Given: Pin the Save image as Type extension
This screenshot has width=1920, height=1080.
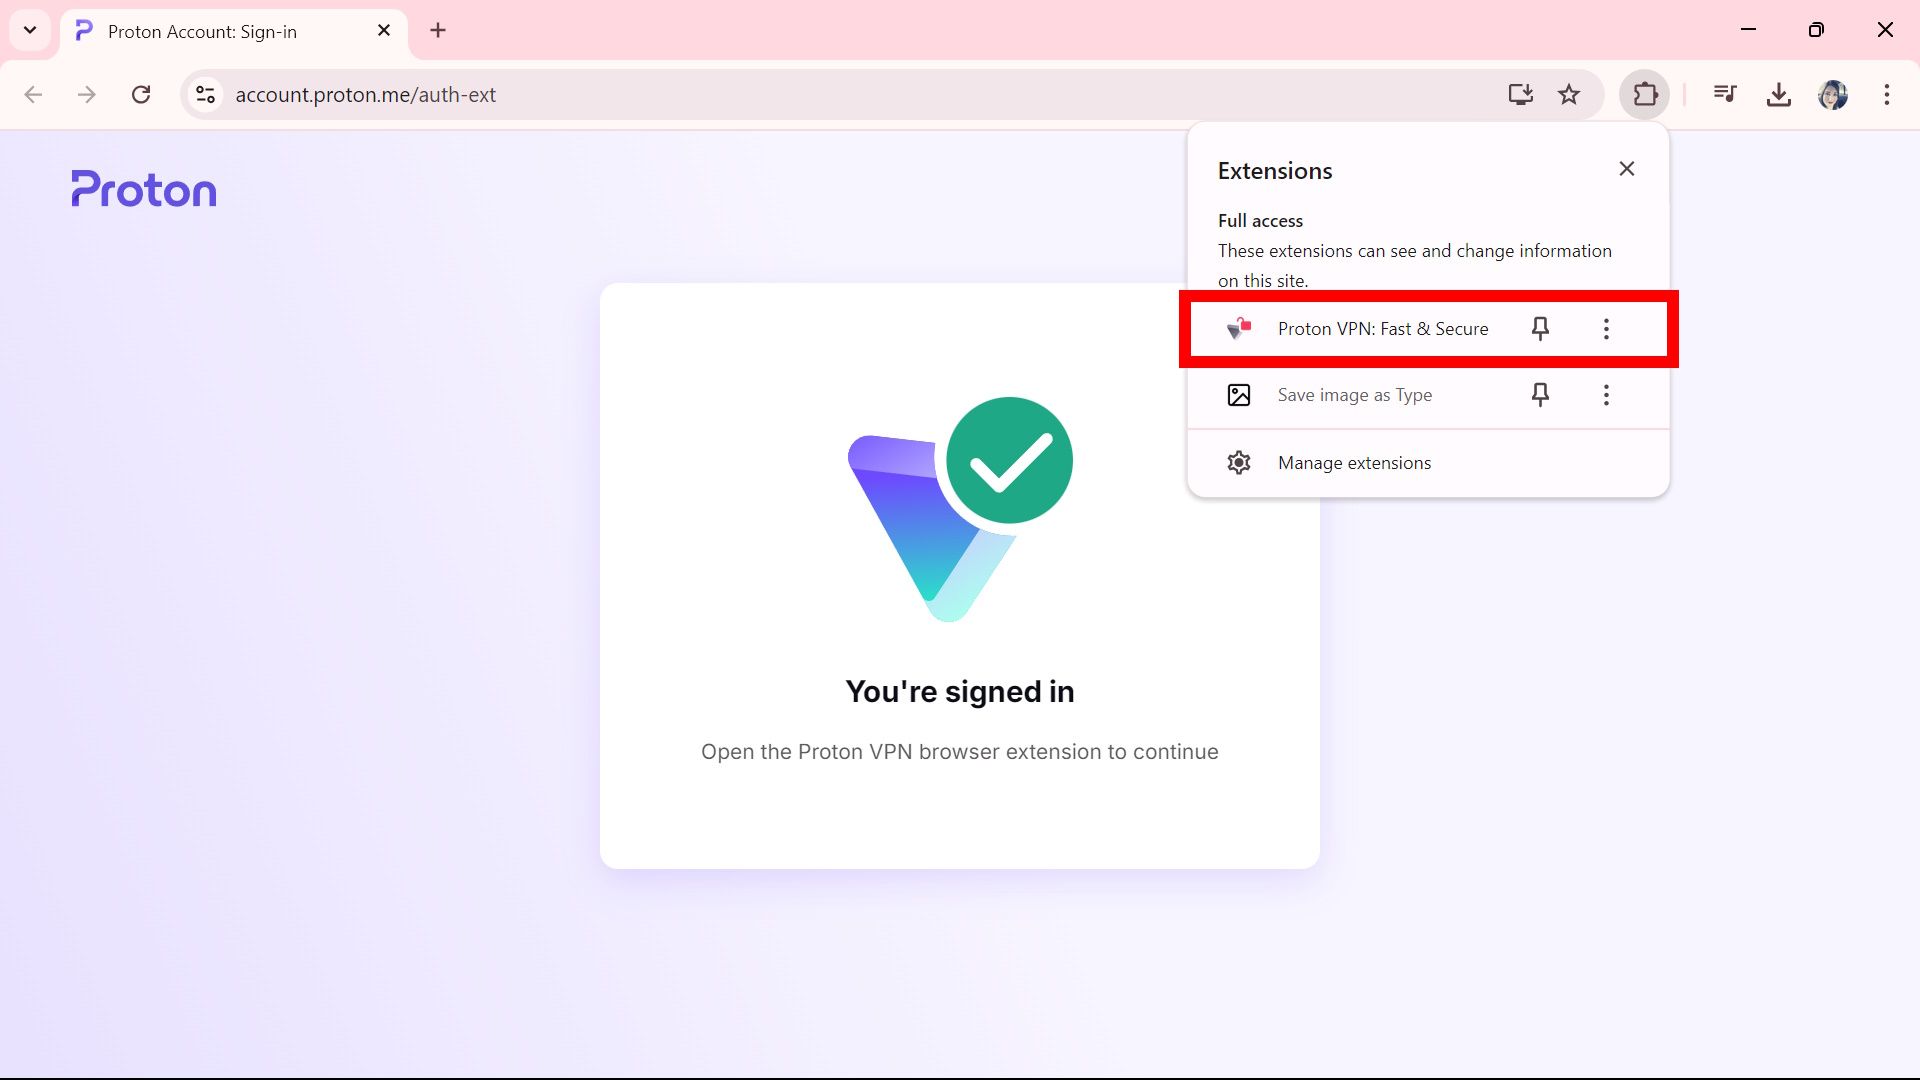Looking at the screenshot, I should click(x=1540, y=394).
